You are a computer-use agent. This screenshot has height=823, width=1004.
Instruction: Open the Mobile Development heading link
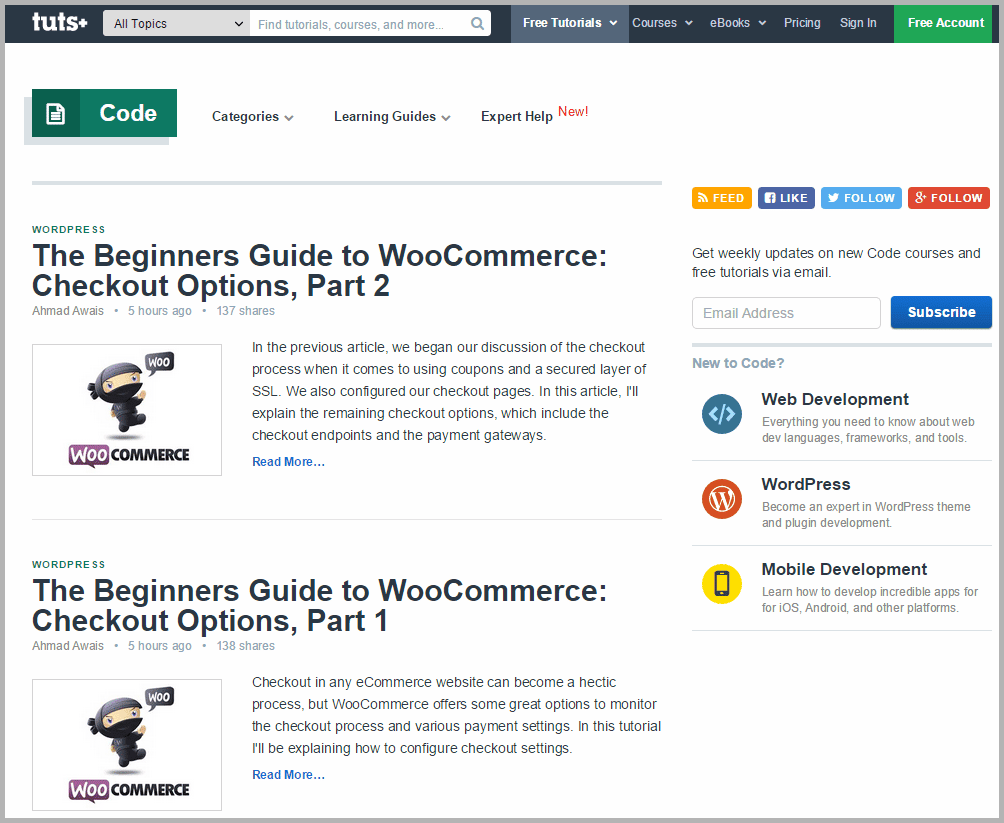844,569
